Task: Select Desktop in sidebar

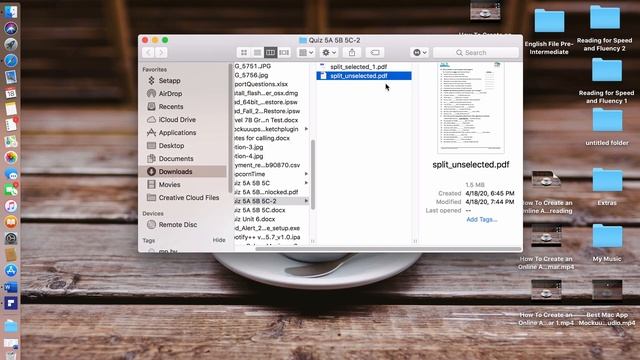Action: (171, 146)
